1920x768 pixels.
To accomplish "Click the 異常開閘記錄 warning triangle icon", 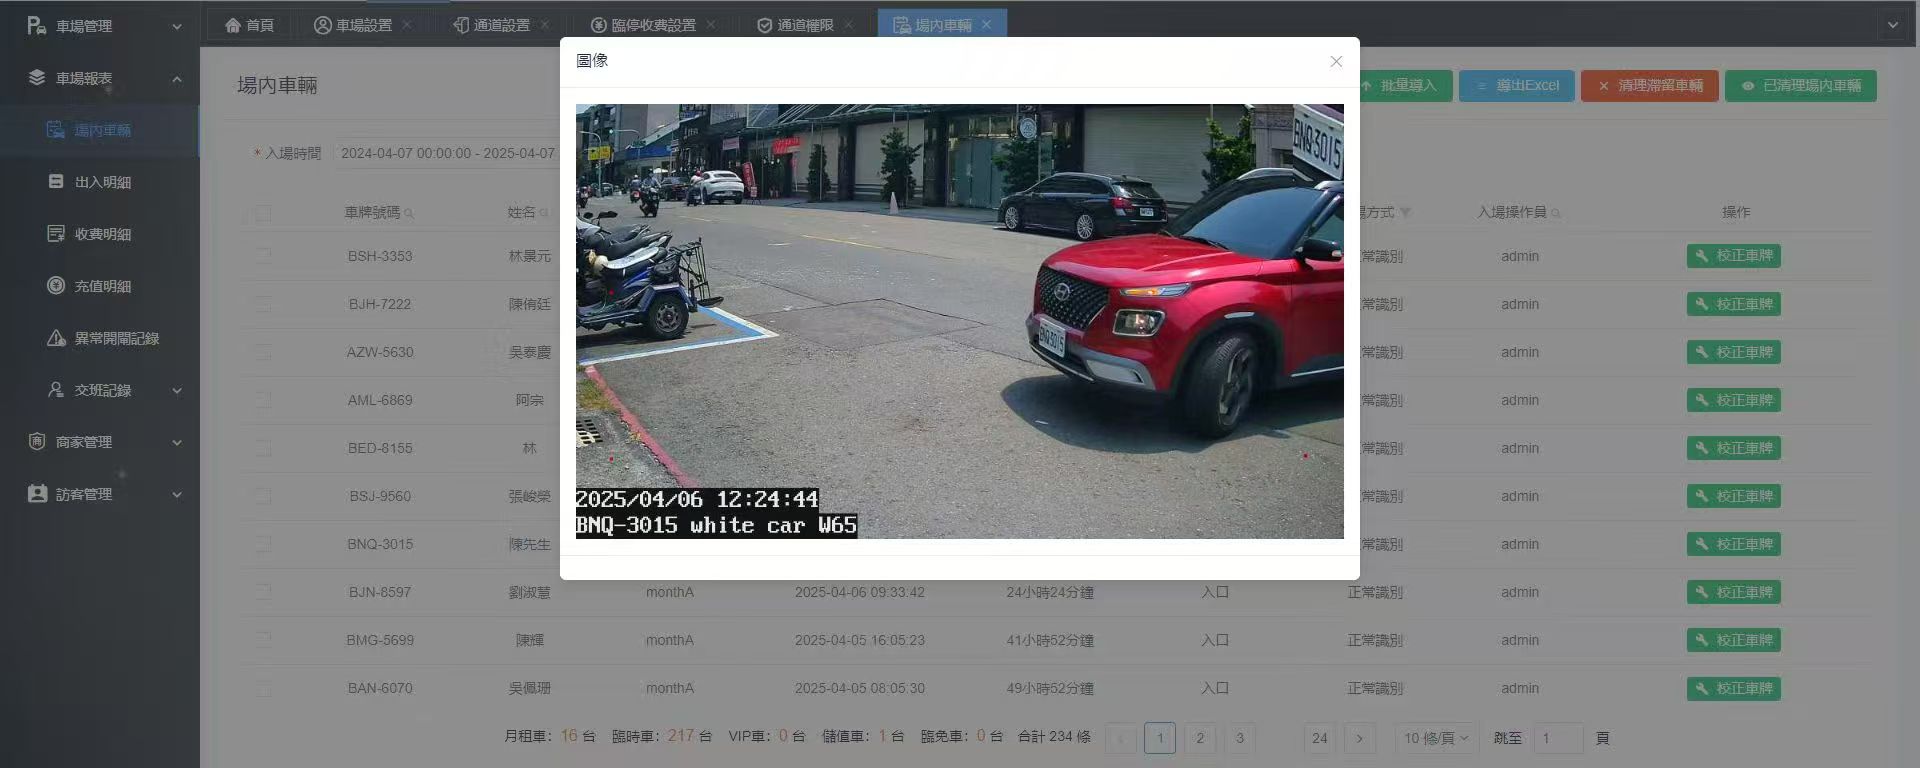I will (x=56, y=338).
